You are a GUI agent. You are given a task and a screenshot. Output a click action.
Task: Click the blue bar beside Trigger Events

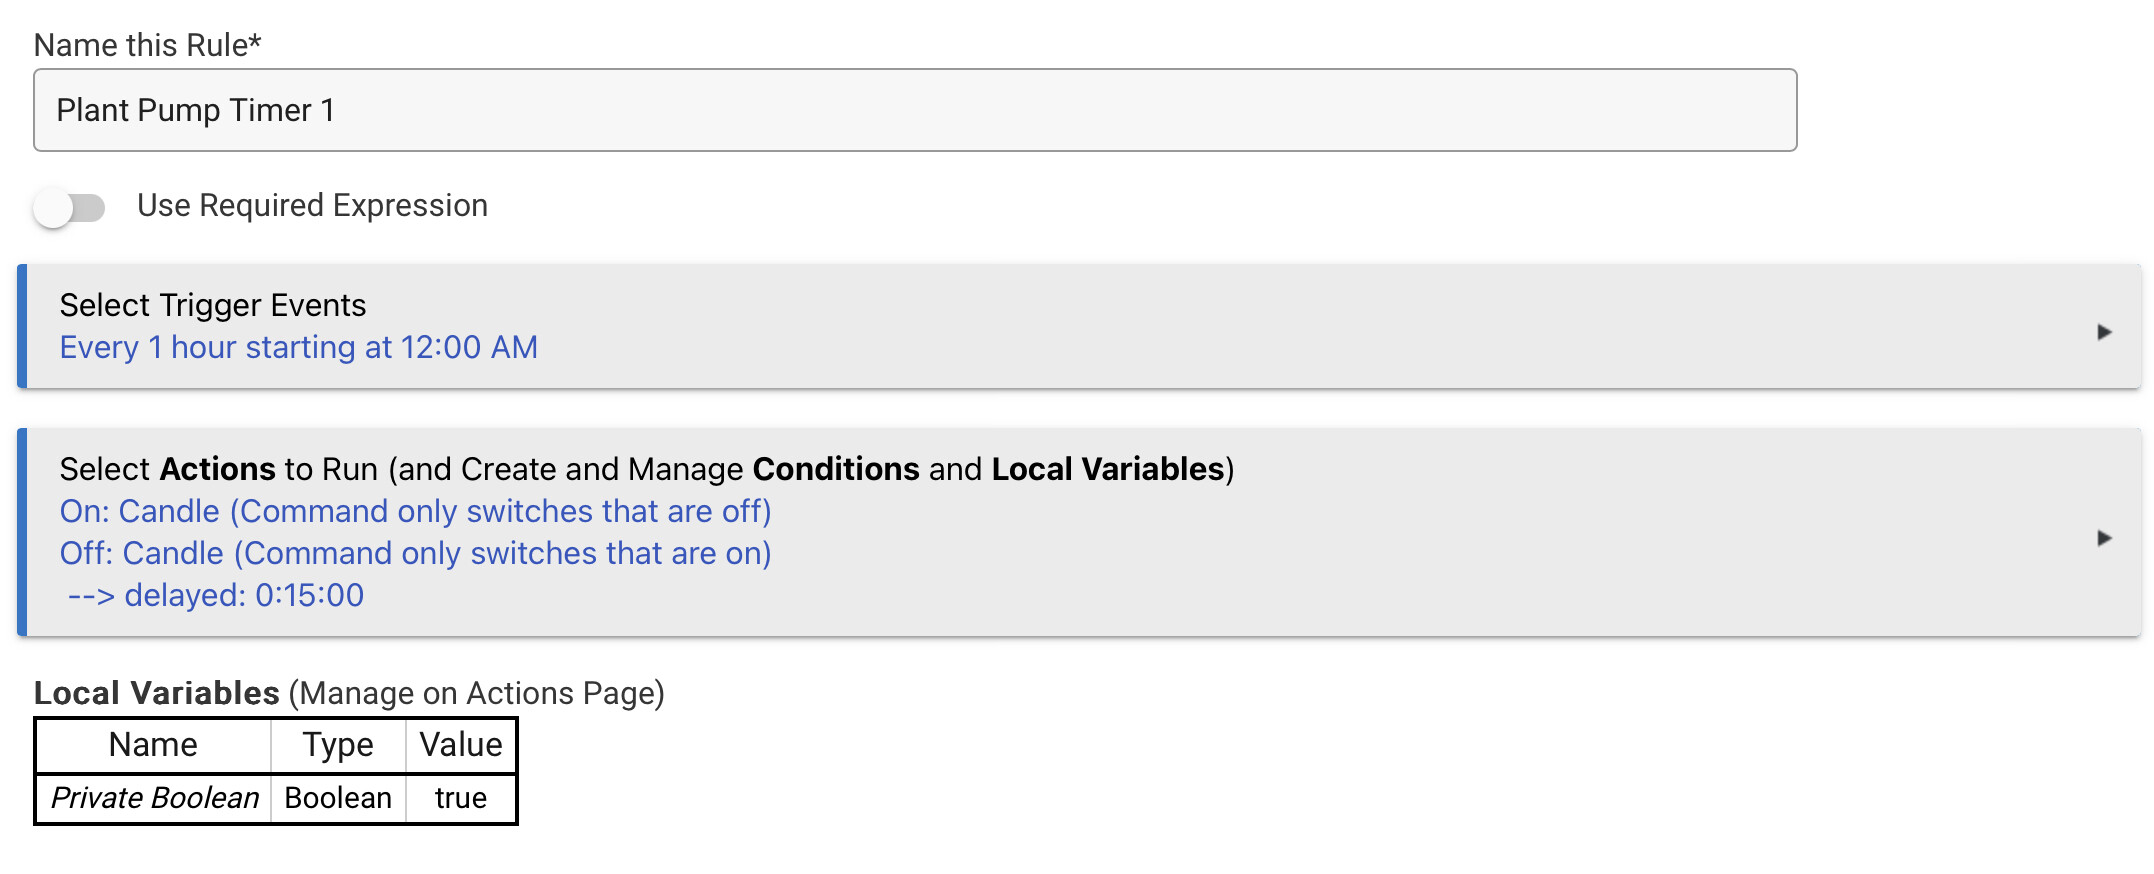(22, 326)
